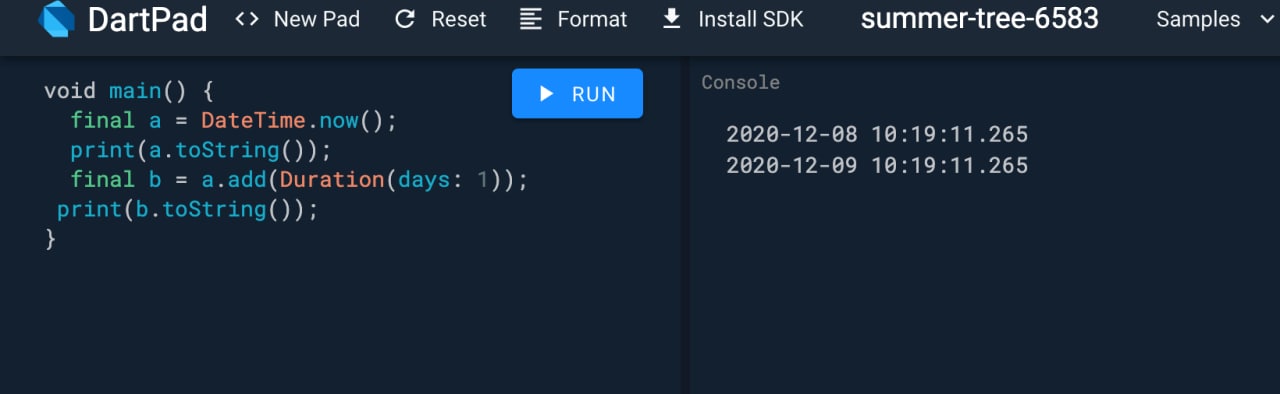Format the Dart code

point(574,19)
